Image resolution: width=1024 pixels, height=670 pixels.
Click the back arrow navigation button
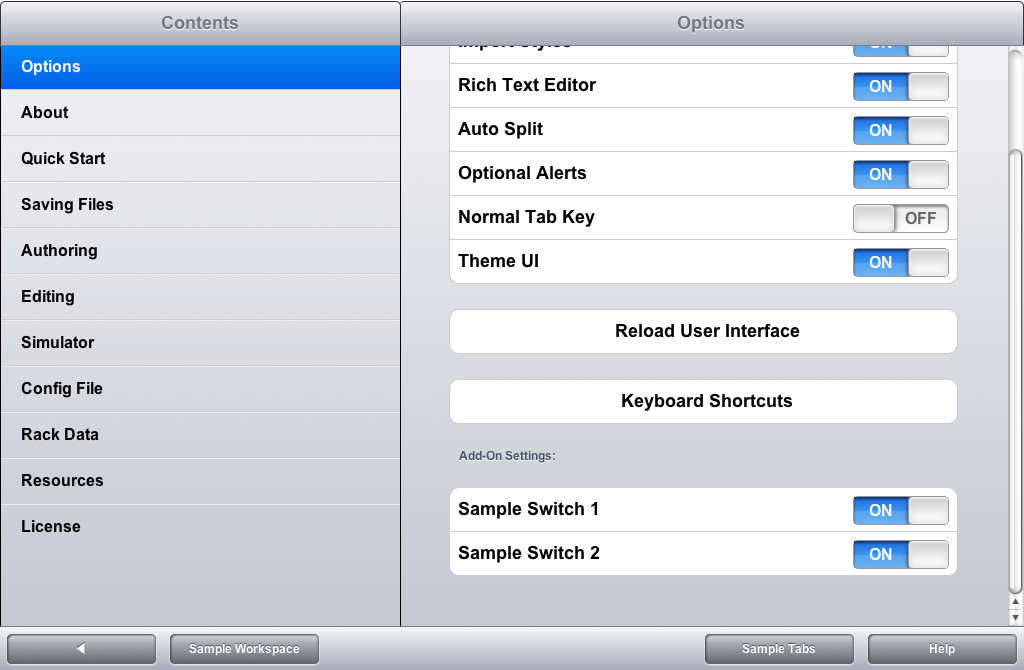pyautogui.click(x=81, y=648)
